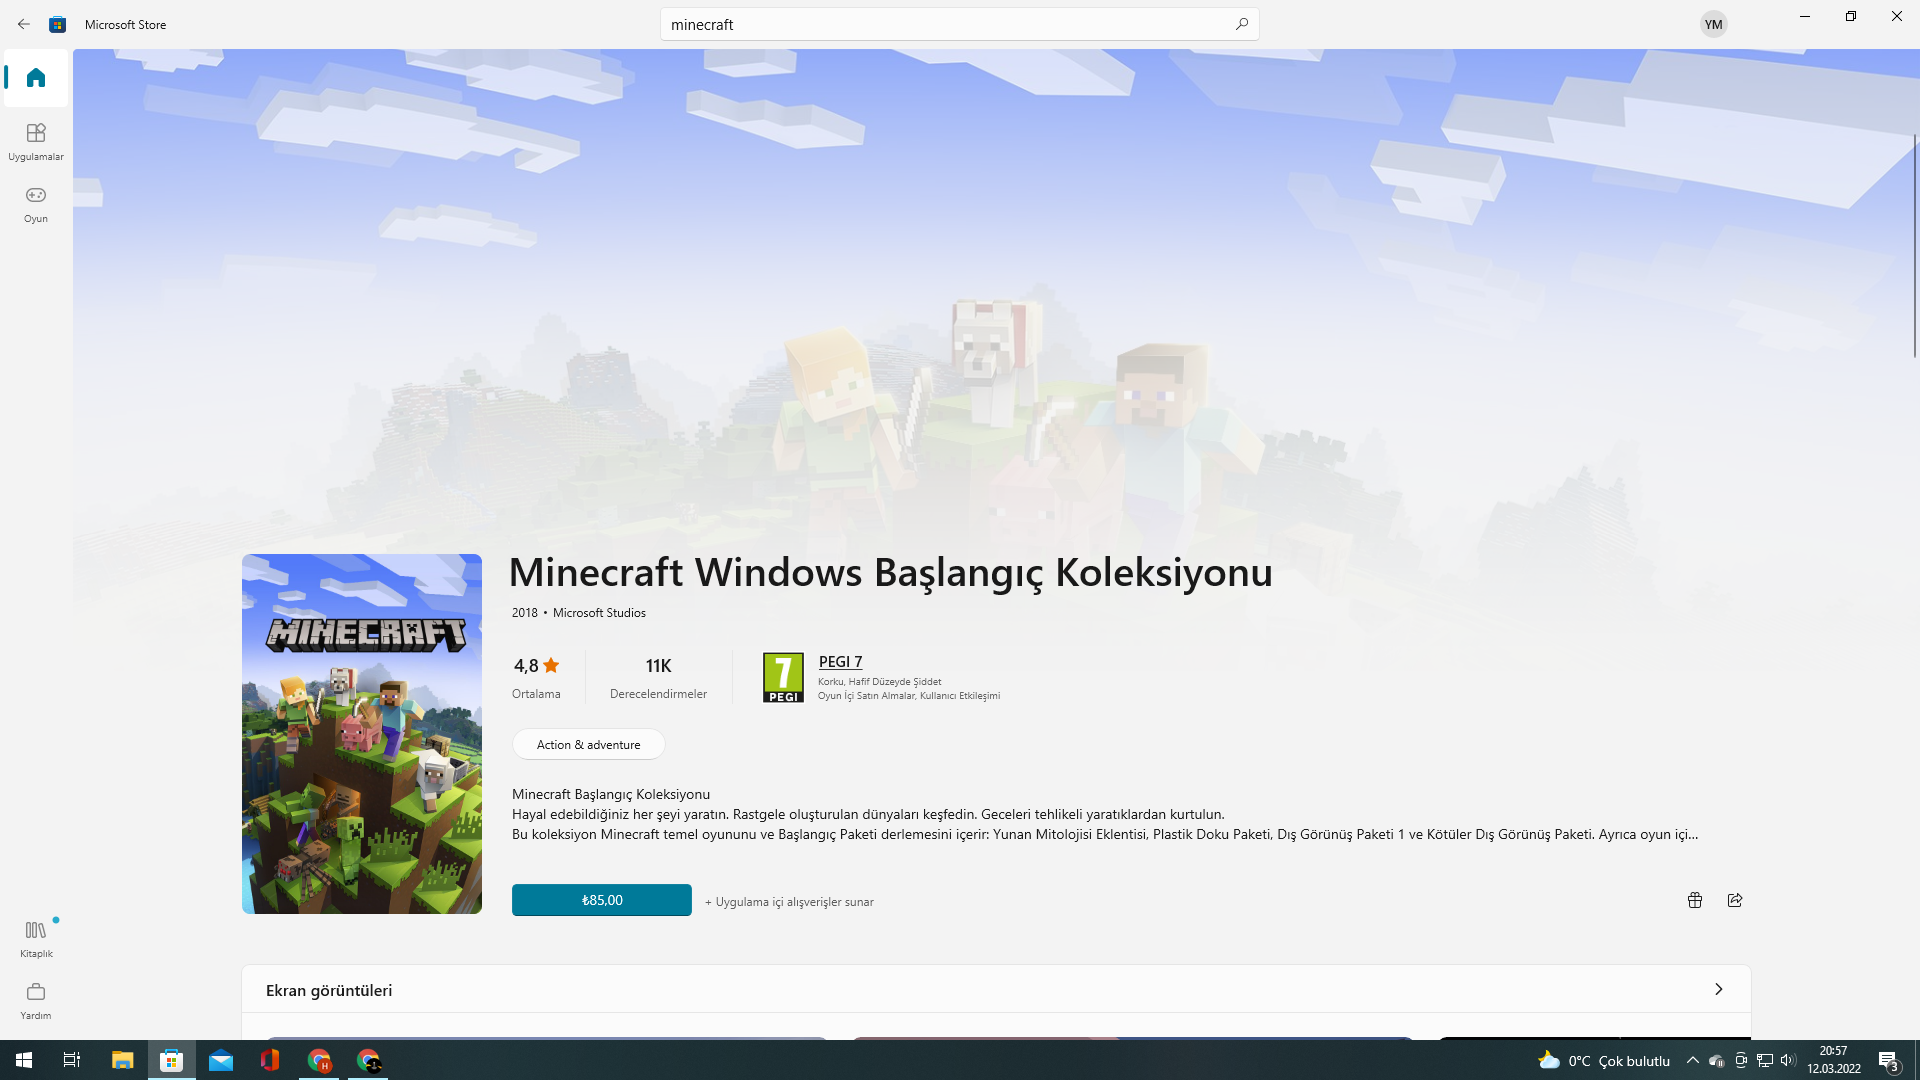Click the gift purchase icon
This screenshot has height=1080, width=1920.
1694,900
